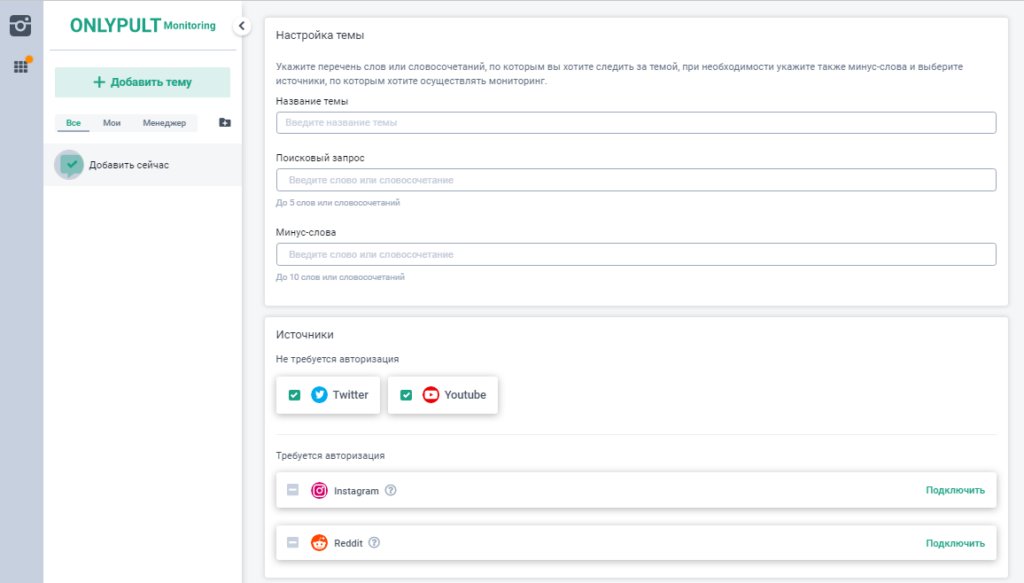The height and width of the screenshot is (583, 1024).
Task: Click Подключить link for Instagram
Action: click(x=954, y=491)
